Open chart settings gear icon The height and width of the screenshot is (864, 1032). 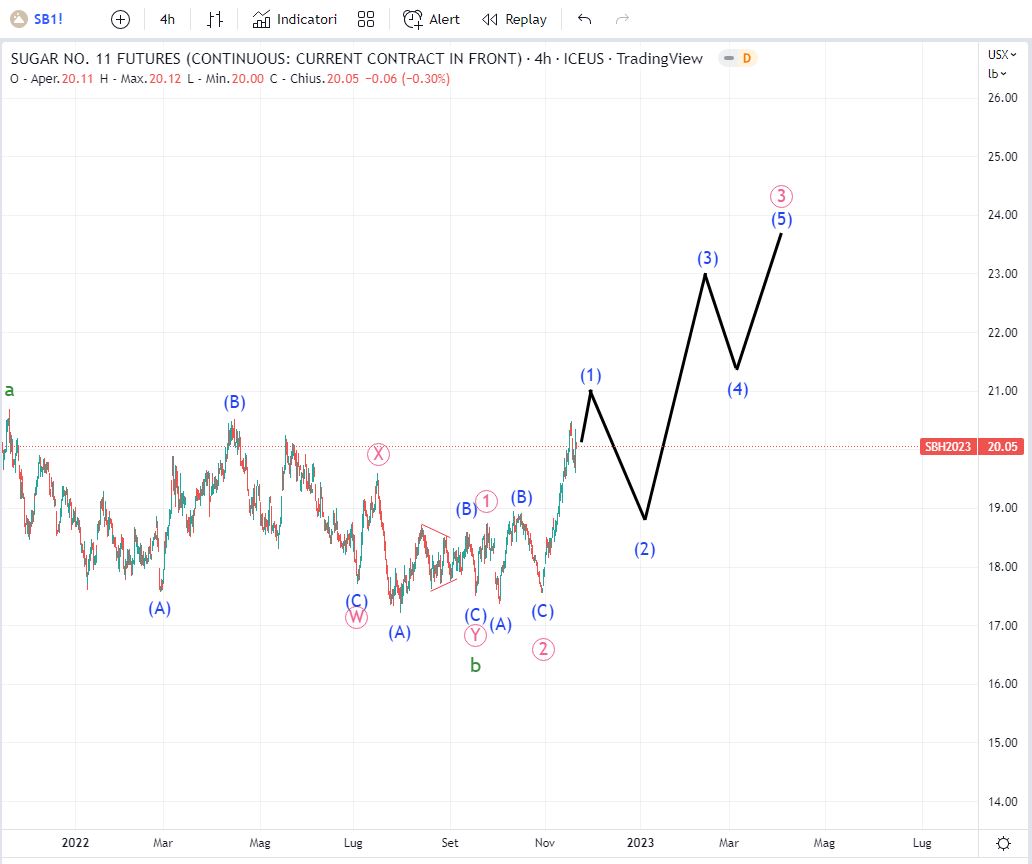[1003, 843]
